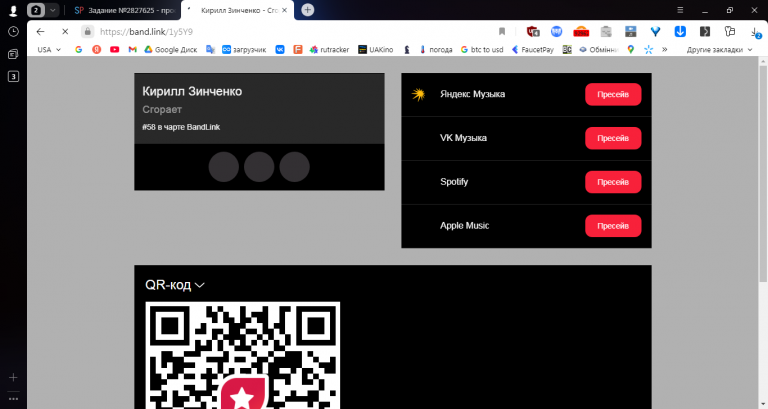Image resolution: width=768 pixels, height=409 pixels.
Task: Bookmark this page with the bookmark icon
Action: coord(502,31)
